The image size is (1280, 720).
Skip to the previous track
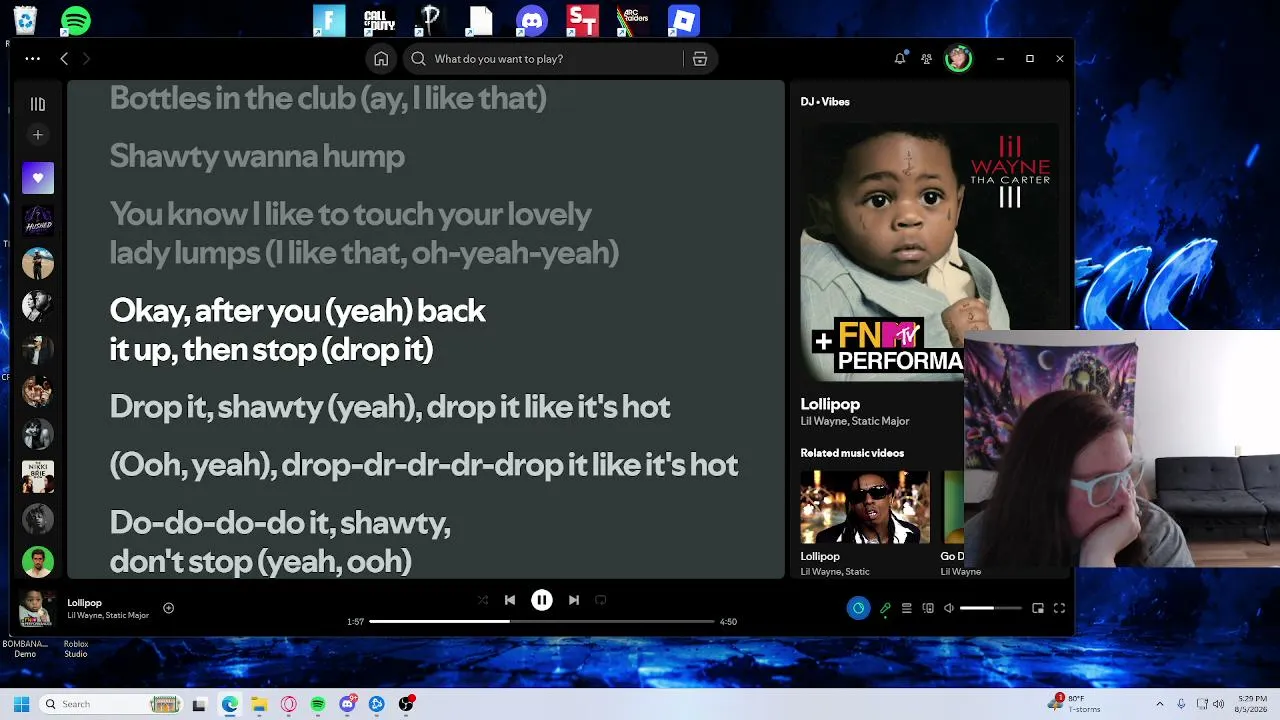[x=510, y=600]
